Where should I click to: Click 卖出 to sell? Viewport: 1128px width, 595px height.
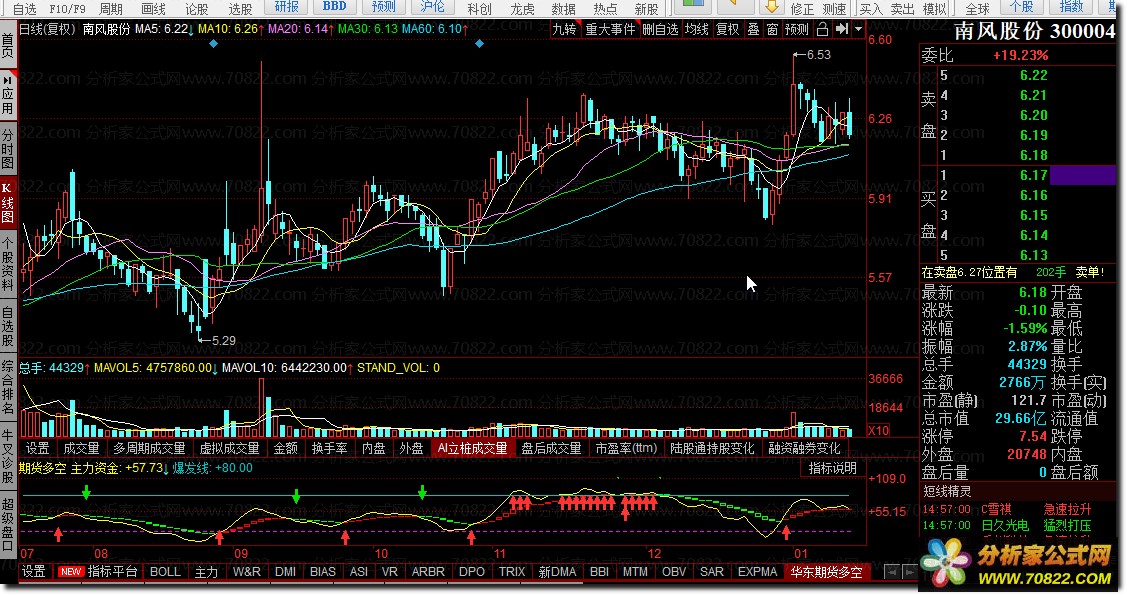click(902, 9)
